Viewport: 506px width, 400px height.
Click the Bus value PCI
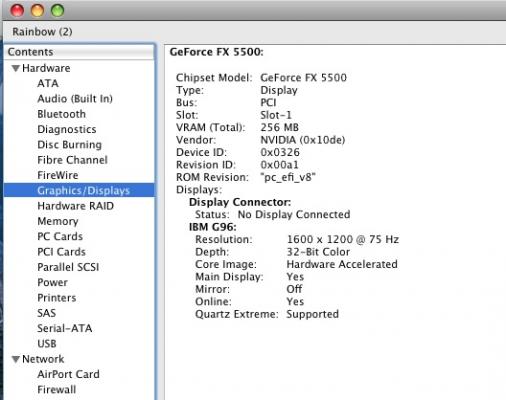coord(268,103)
